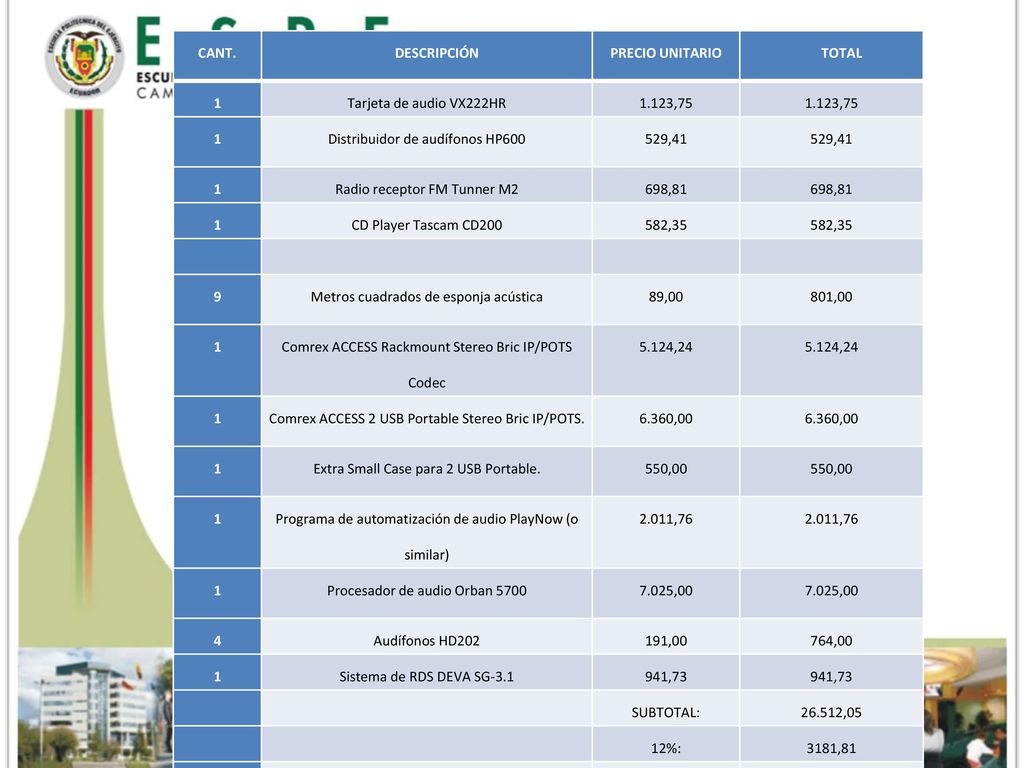Click unit price 191,00
The width and height of the screenshot is (1024, 768).
pyautogui.click(x=665, y=641)
